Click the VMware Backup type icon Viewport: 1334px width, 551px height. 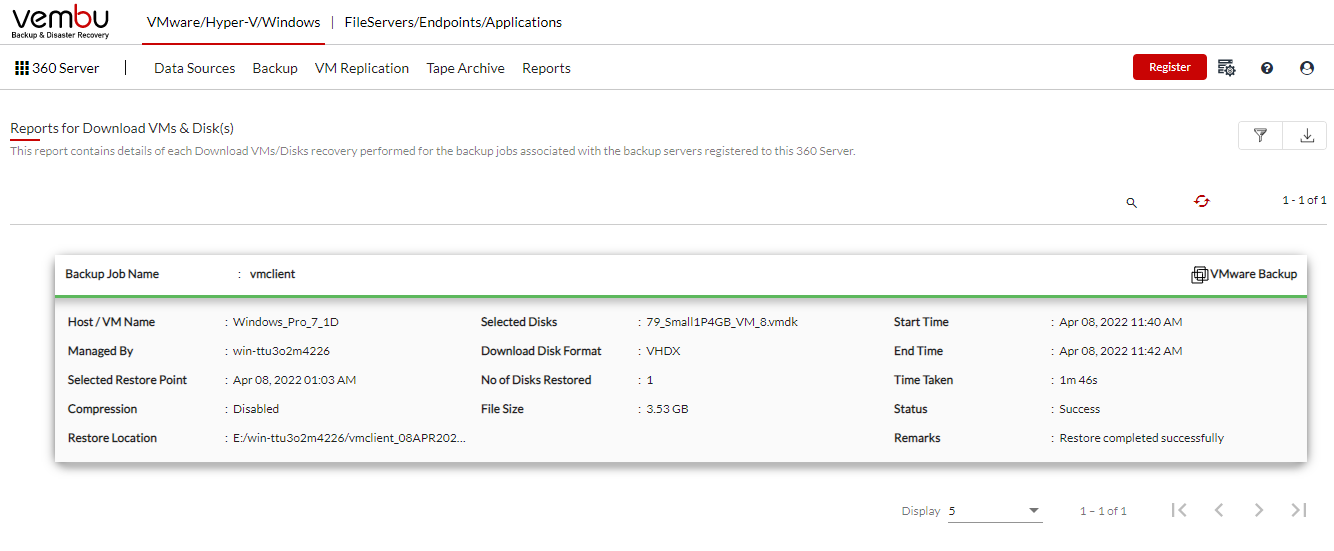pyautogui.click(x=1200, y=275)
